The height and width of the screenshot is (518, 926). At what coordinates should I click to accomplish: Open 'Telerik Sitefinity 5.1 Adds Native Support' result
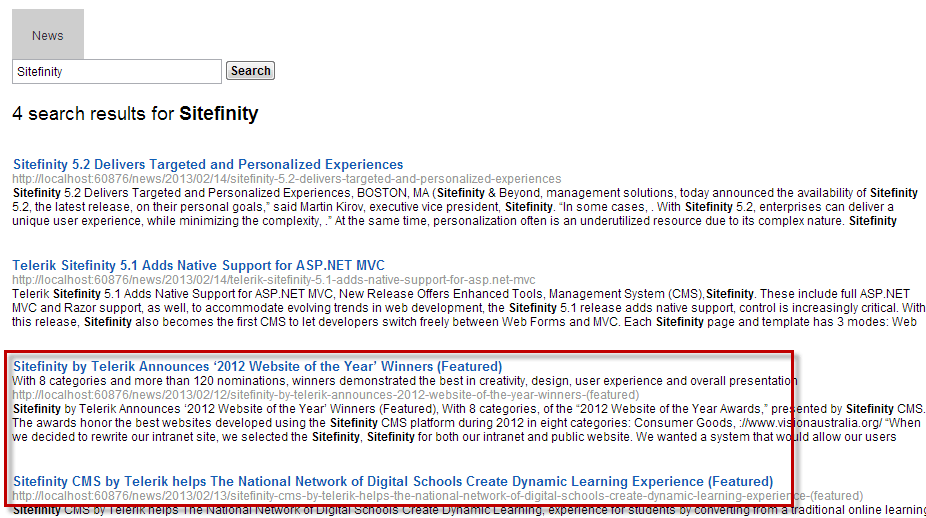(198, 265)
